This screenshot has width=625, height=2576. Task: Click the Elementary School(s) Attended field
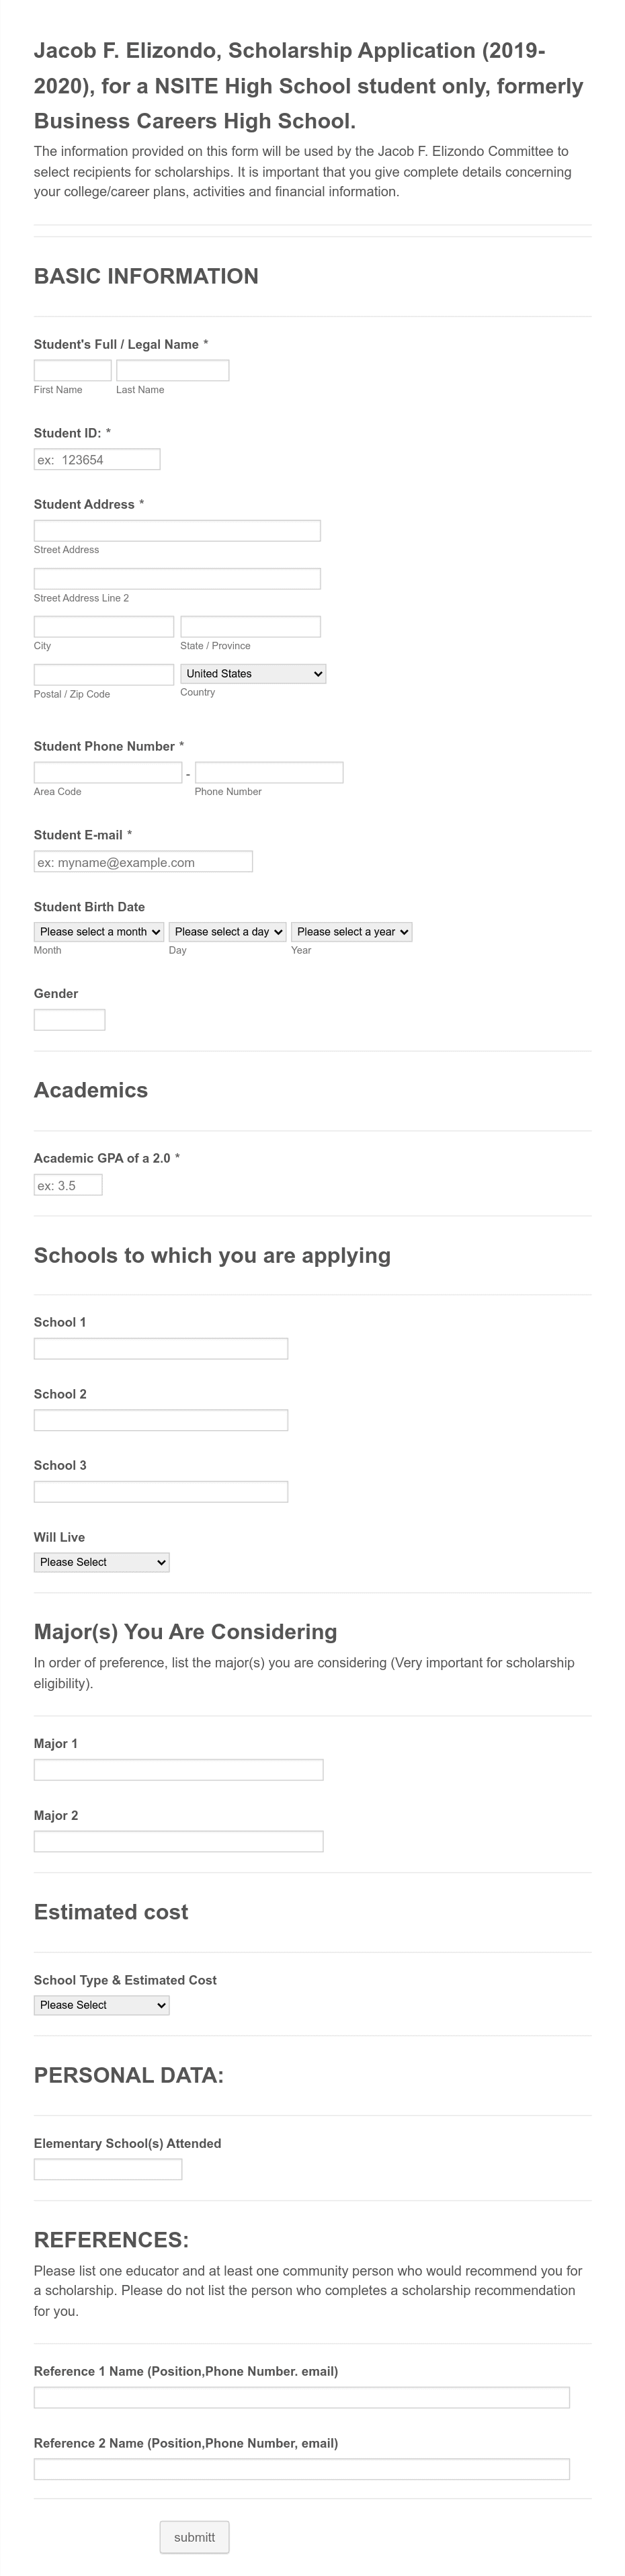pyautogui.click(x=108, y=2170)
